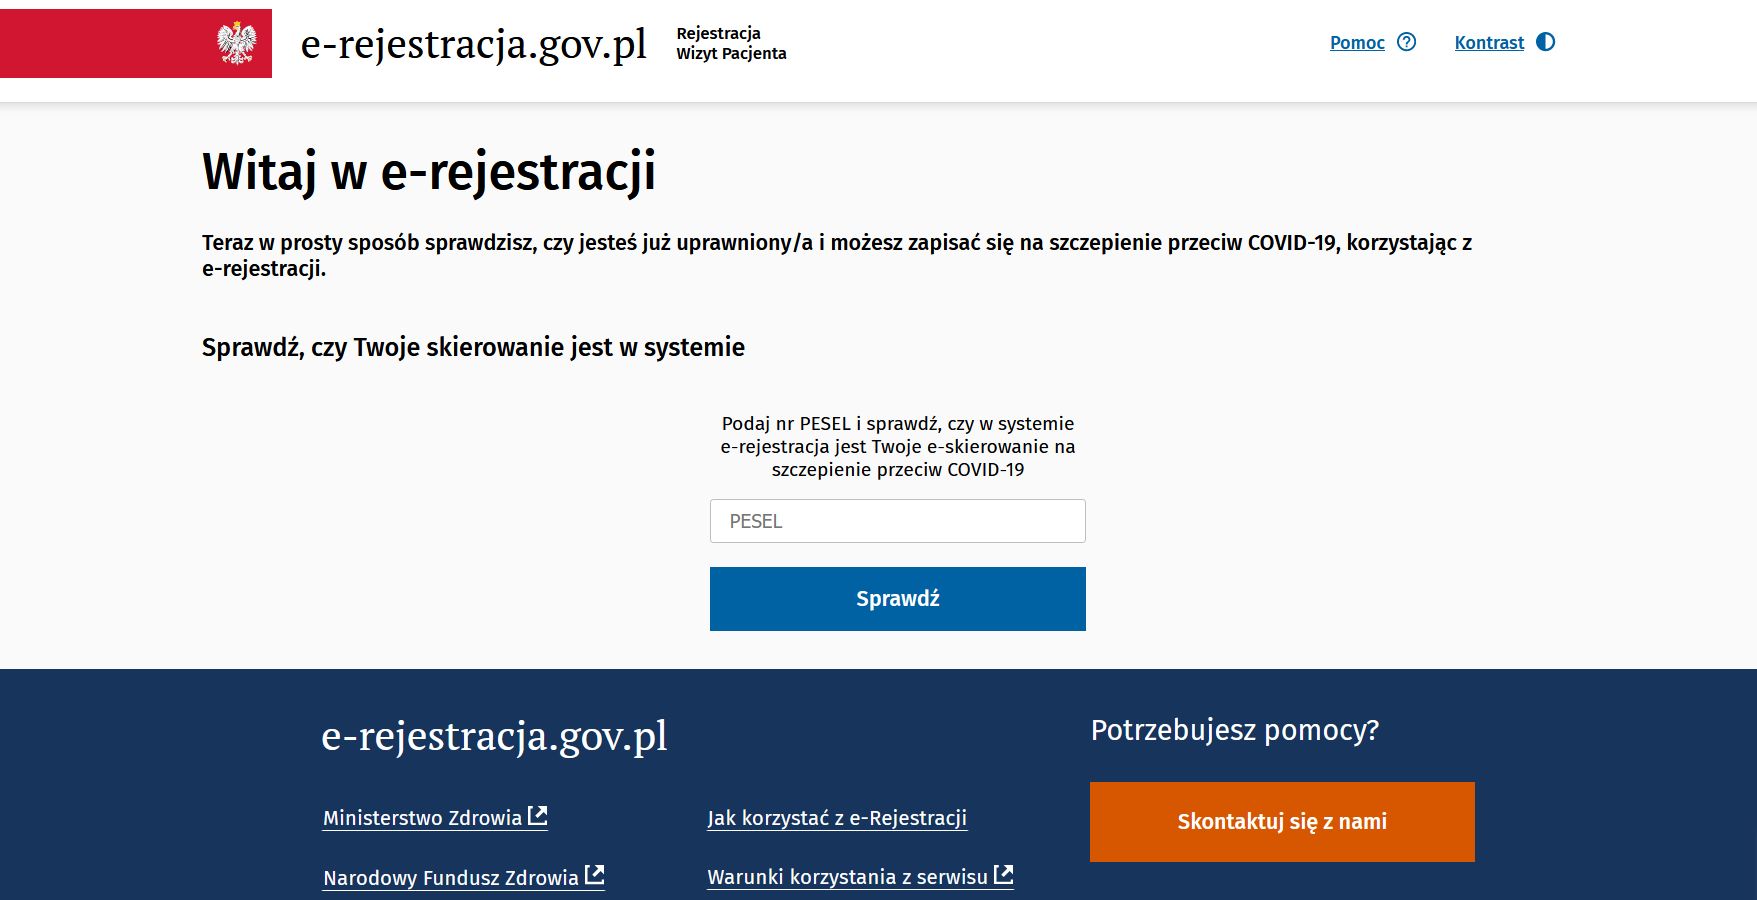Click external link icon next to Ministerstwo Zdrowia

coord(538,816)
